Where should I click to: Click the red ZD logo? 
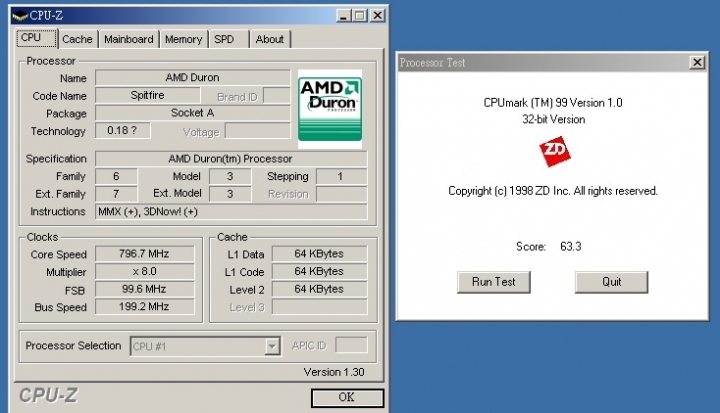(555, 151)
